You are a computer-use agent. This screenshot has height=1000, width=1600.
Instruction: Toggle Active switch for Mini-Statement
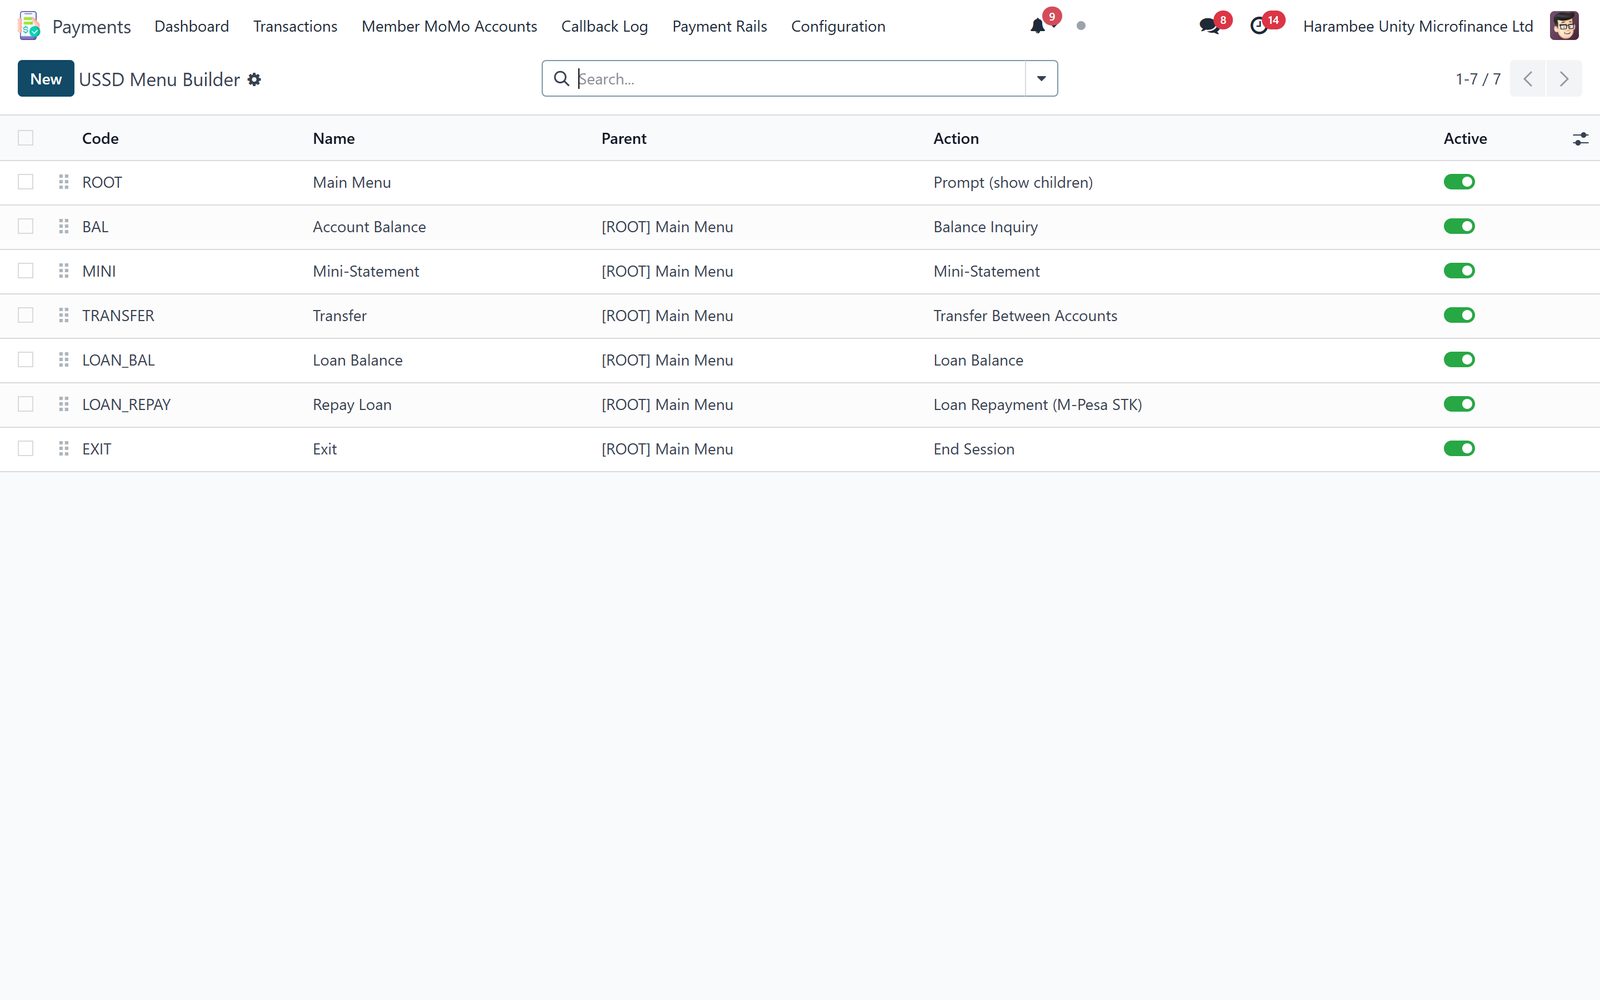pos(1459,271)
